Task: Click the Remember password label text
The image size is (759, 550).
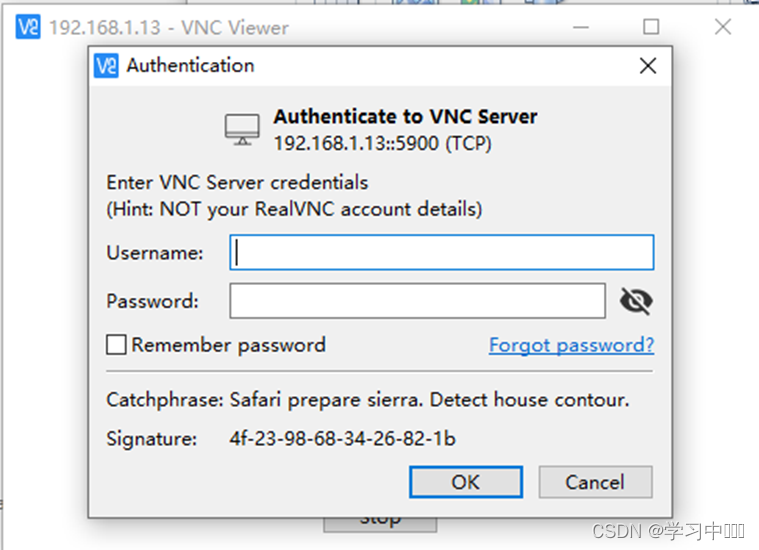Action: (x=228, y=345)
